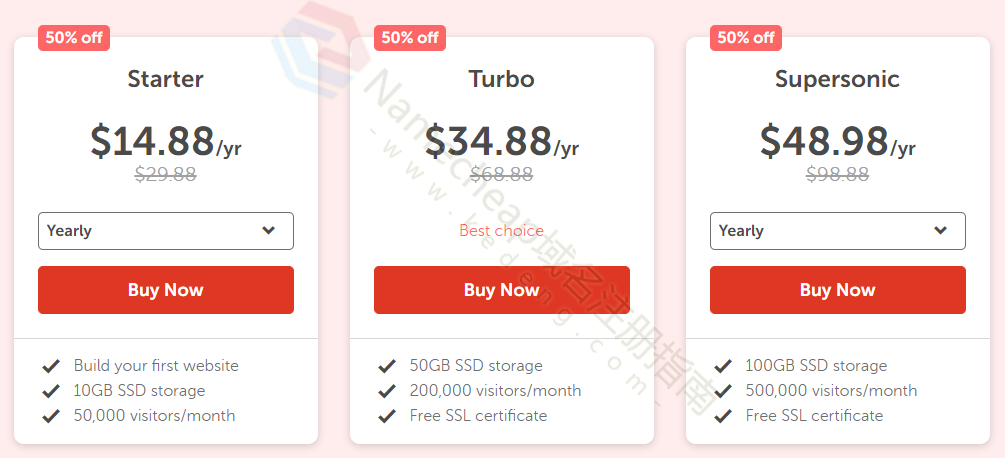
Task: Click the checkmark beside 200,000 visitors/month
Action: (x=387, y=391)
